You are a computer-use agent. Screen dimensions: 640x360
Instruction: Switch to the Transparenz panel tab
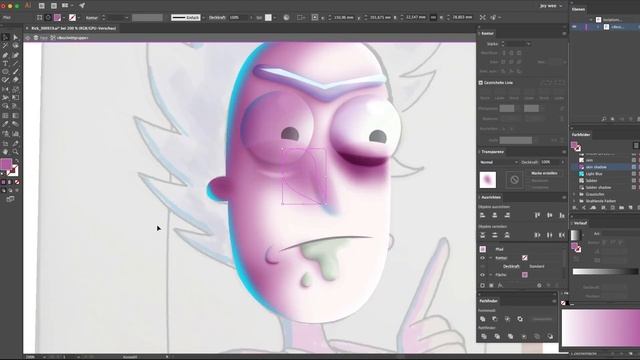[x=492, y=152]
